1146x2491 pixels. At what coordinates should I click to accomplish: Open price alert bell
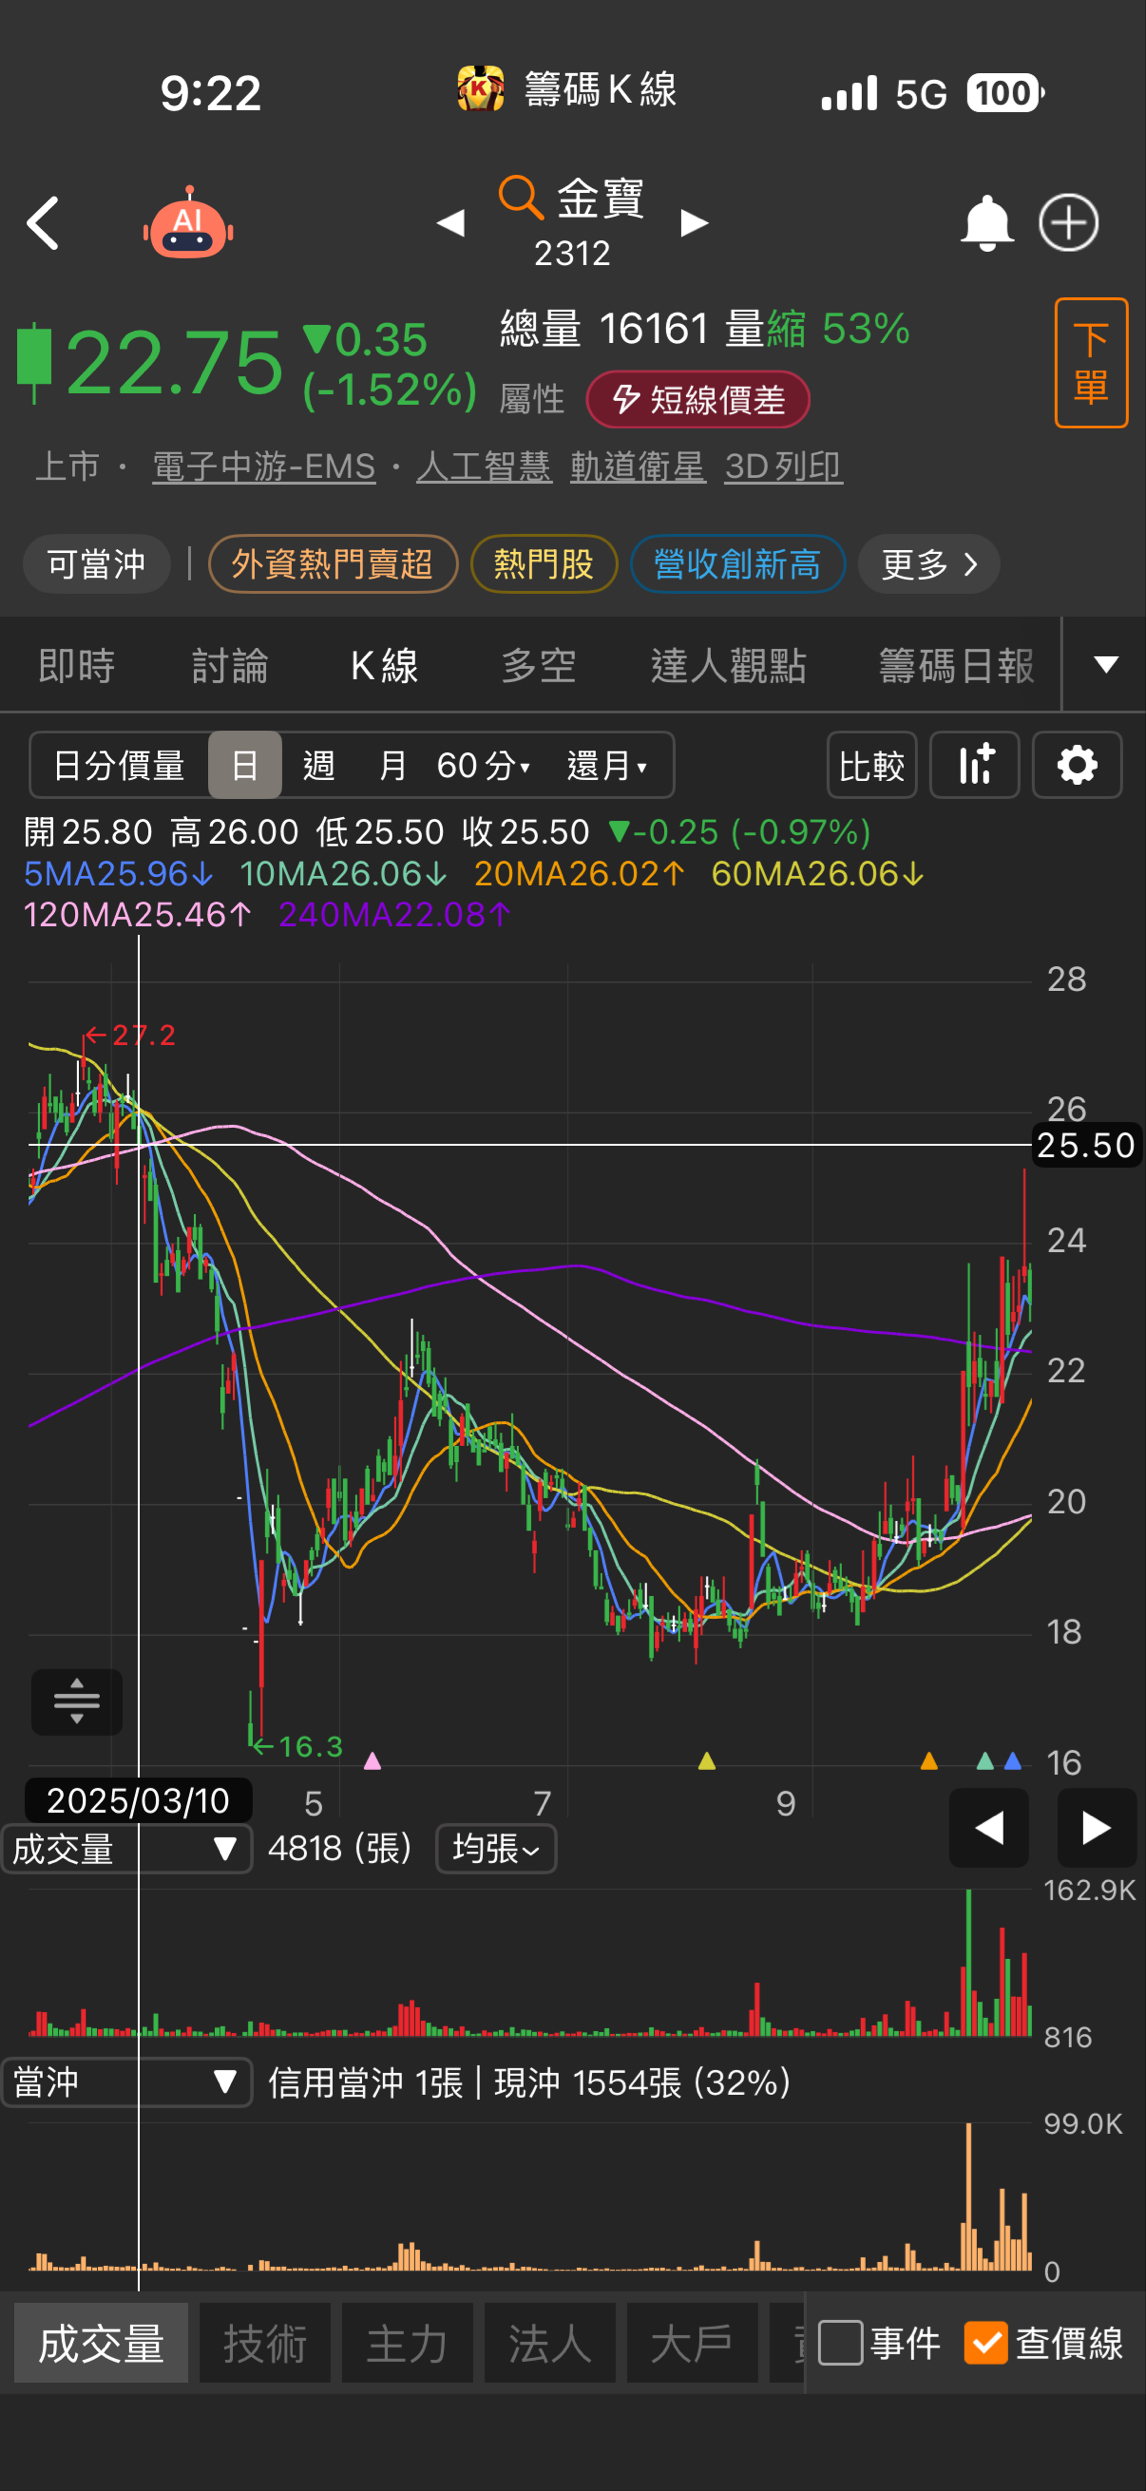[x=986, y=223]
